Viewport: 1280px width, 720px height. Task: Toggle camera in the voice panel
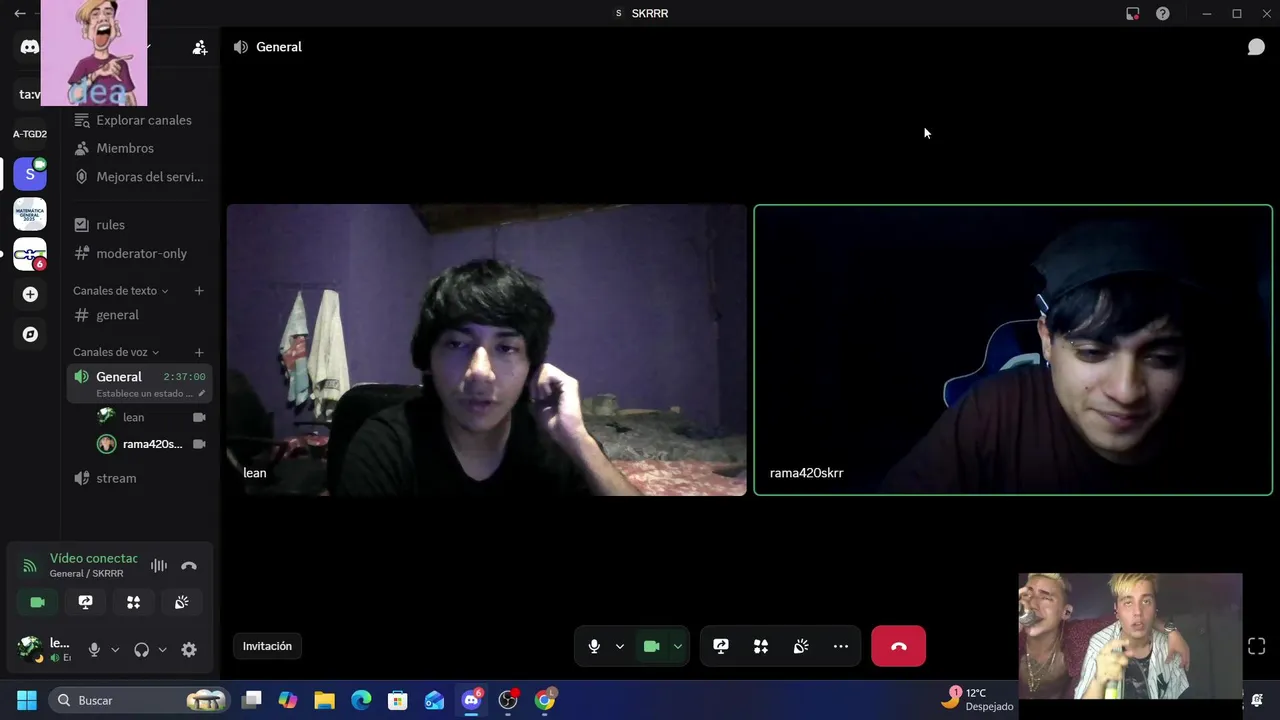coord(37,602)
